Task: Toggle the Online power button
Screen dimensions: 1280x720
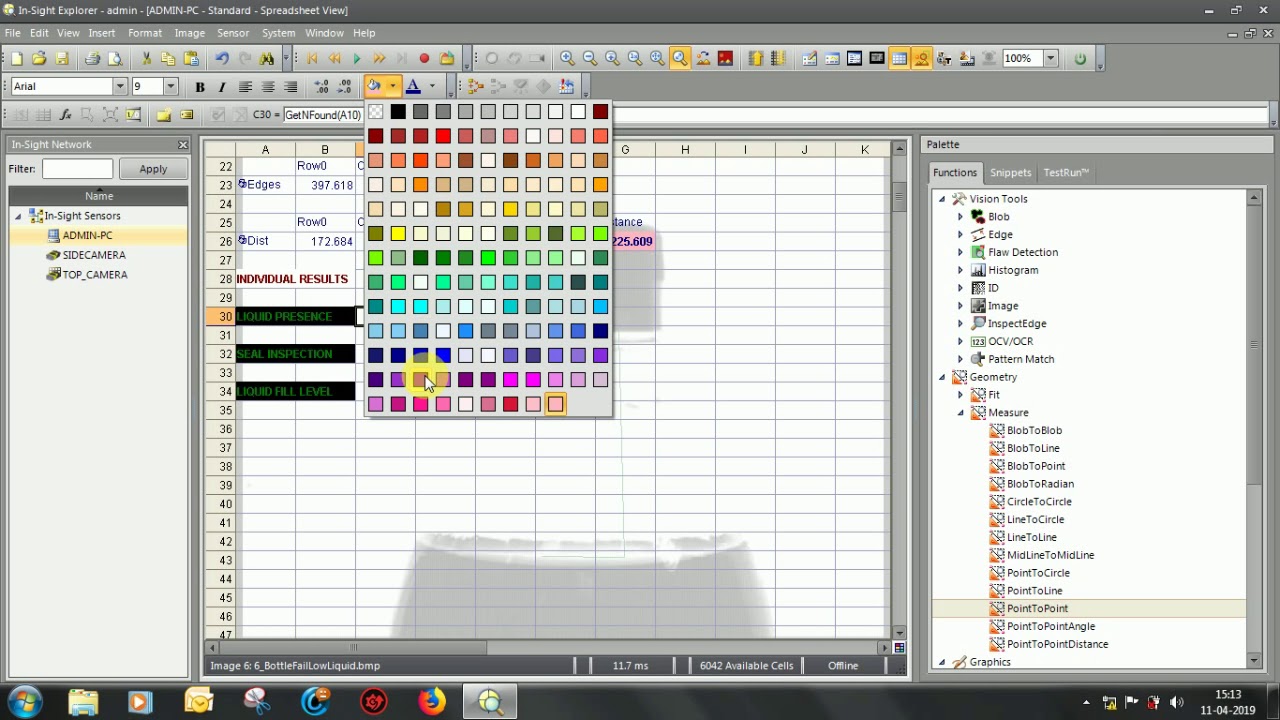Action: click(x=1080, y=59)
